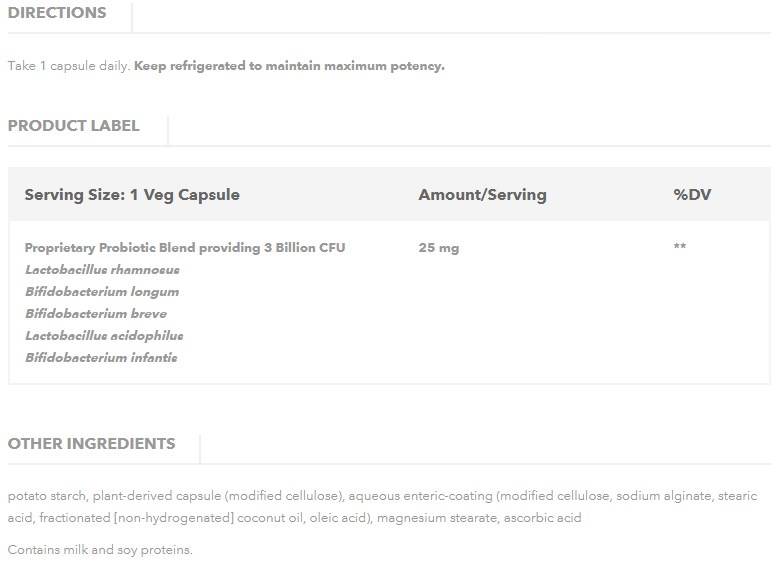781x563 pixels.
Task: Click the PRODUCT LABEL section heading
Action: [74, 126]
